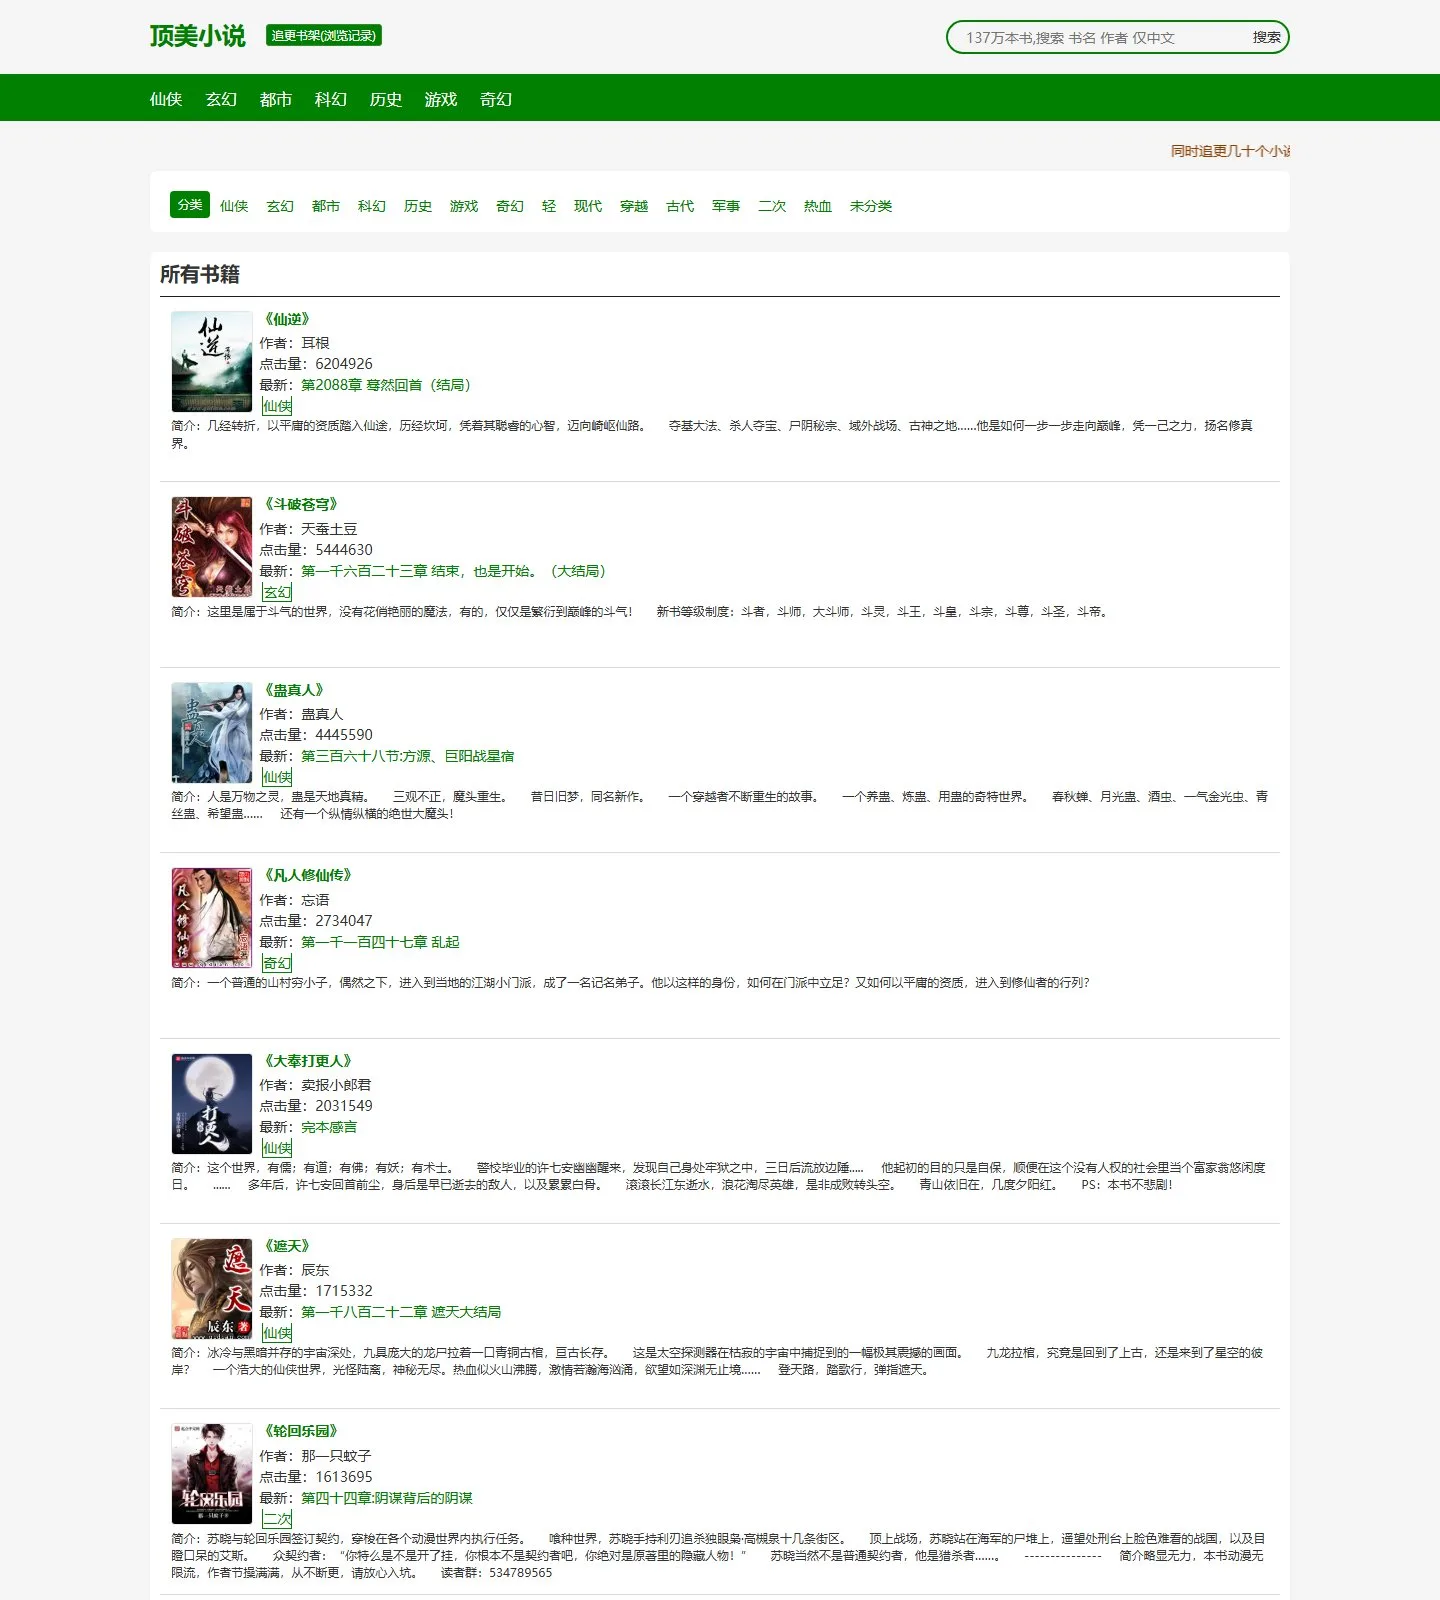Open the 《遮天》 title link
The height and width of the screenshot is (1600, 1440).
(x=287, y=1246)
